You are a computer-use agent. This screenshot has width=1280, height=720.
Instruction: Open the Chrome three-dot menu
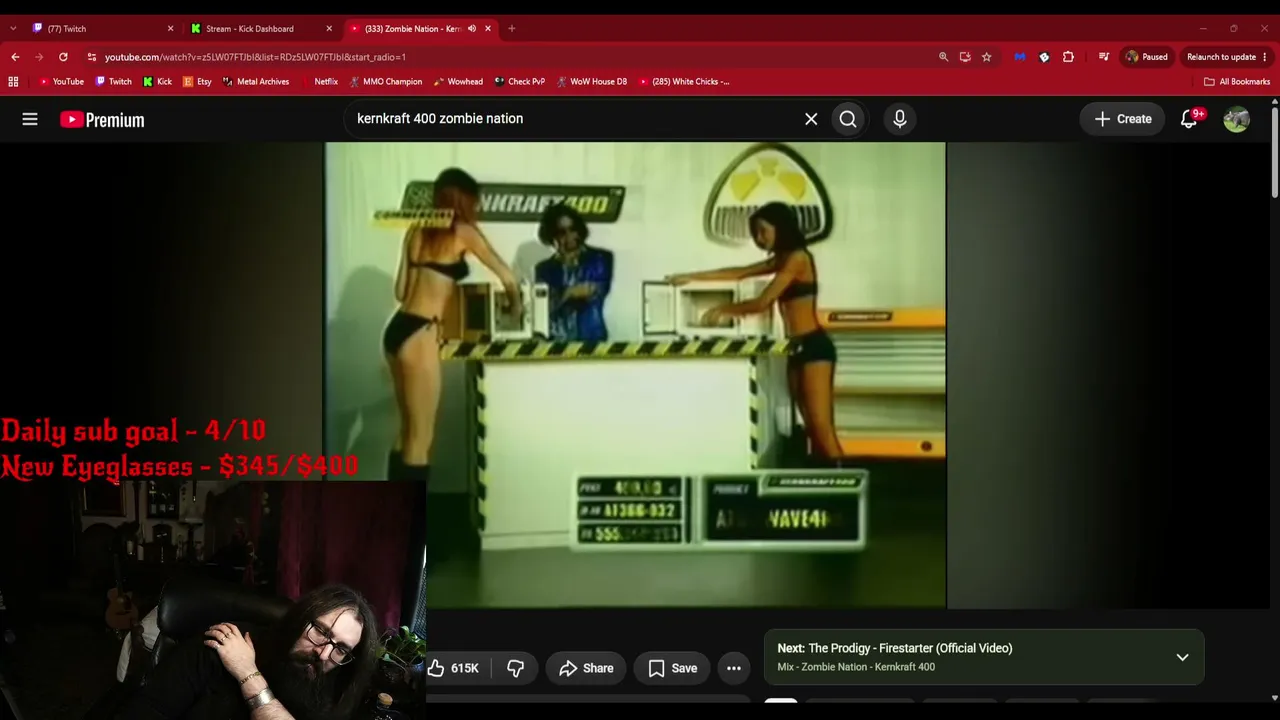(1265, 57)
